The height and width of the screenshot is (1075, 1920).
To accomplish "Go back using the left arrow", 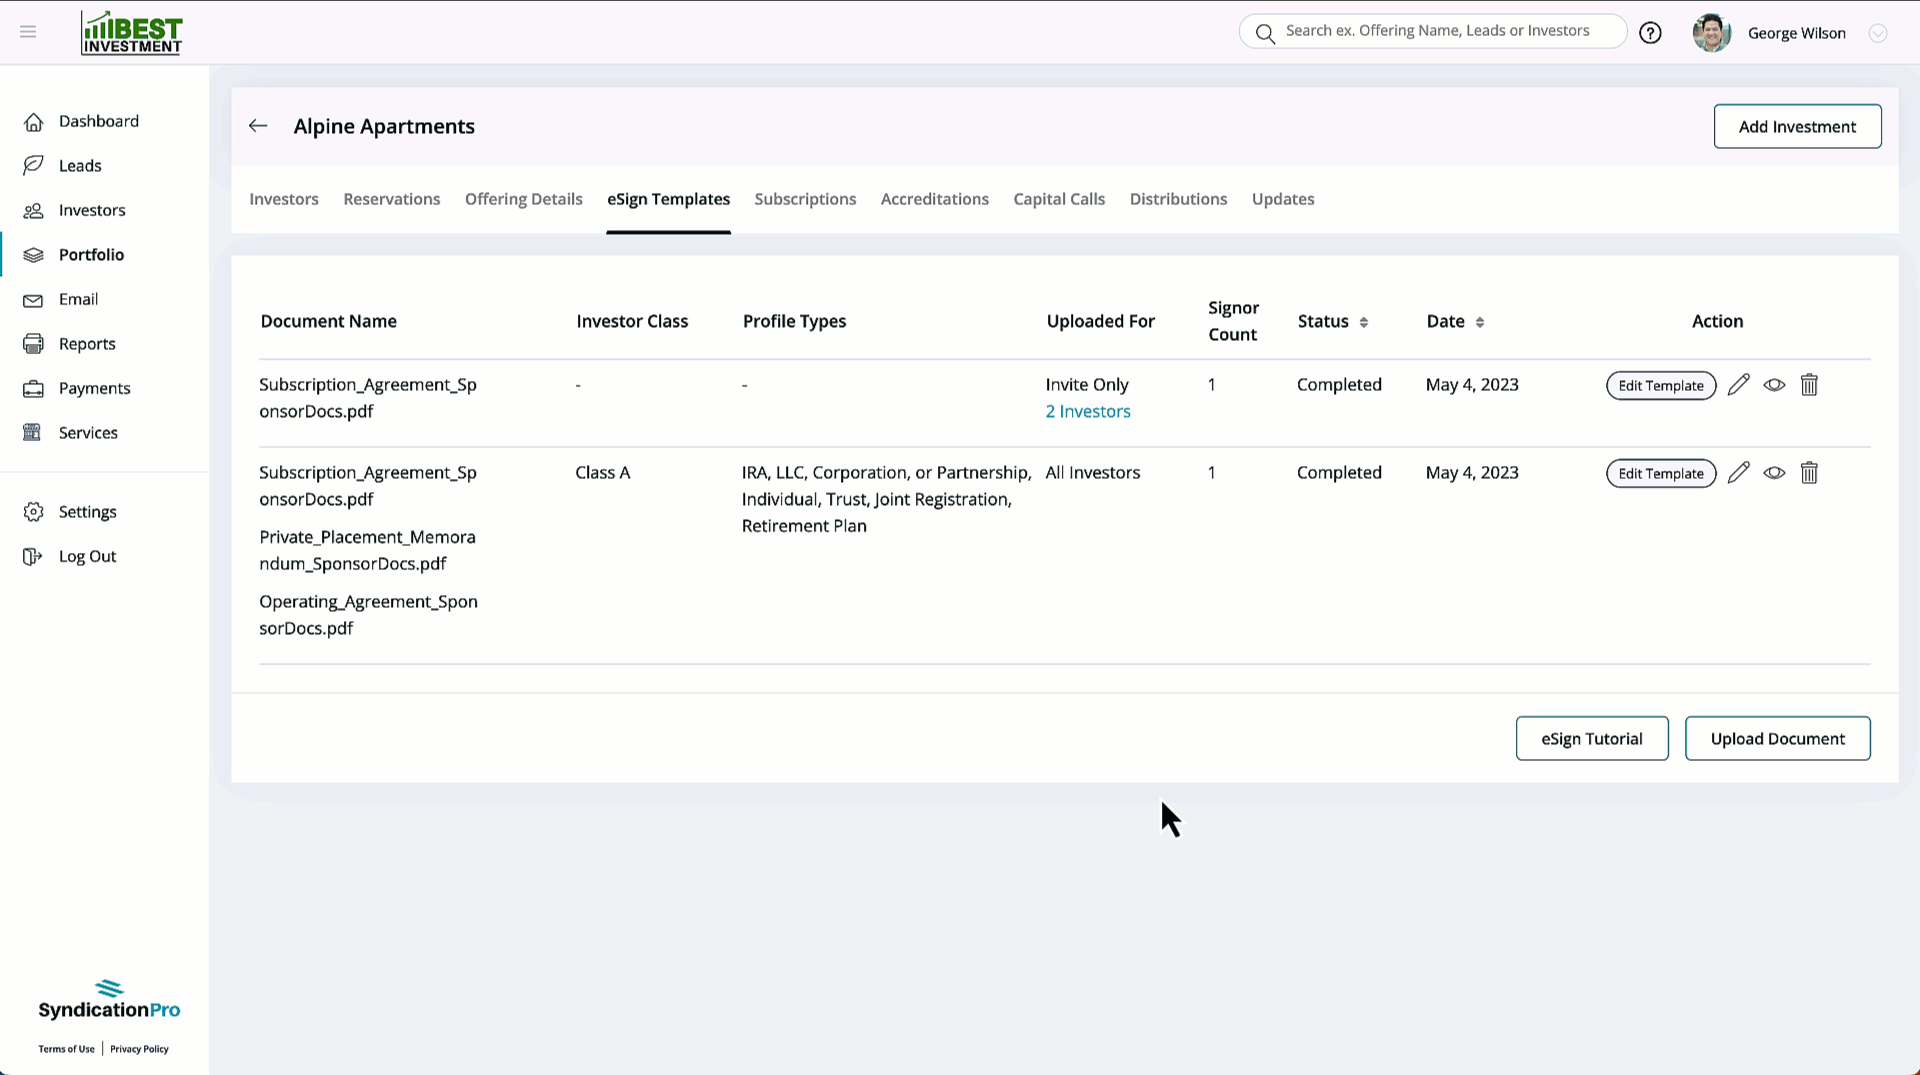I will [258, 126].
